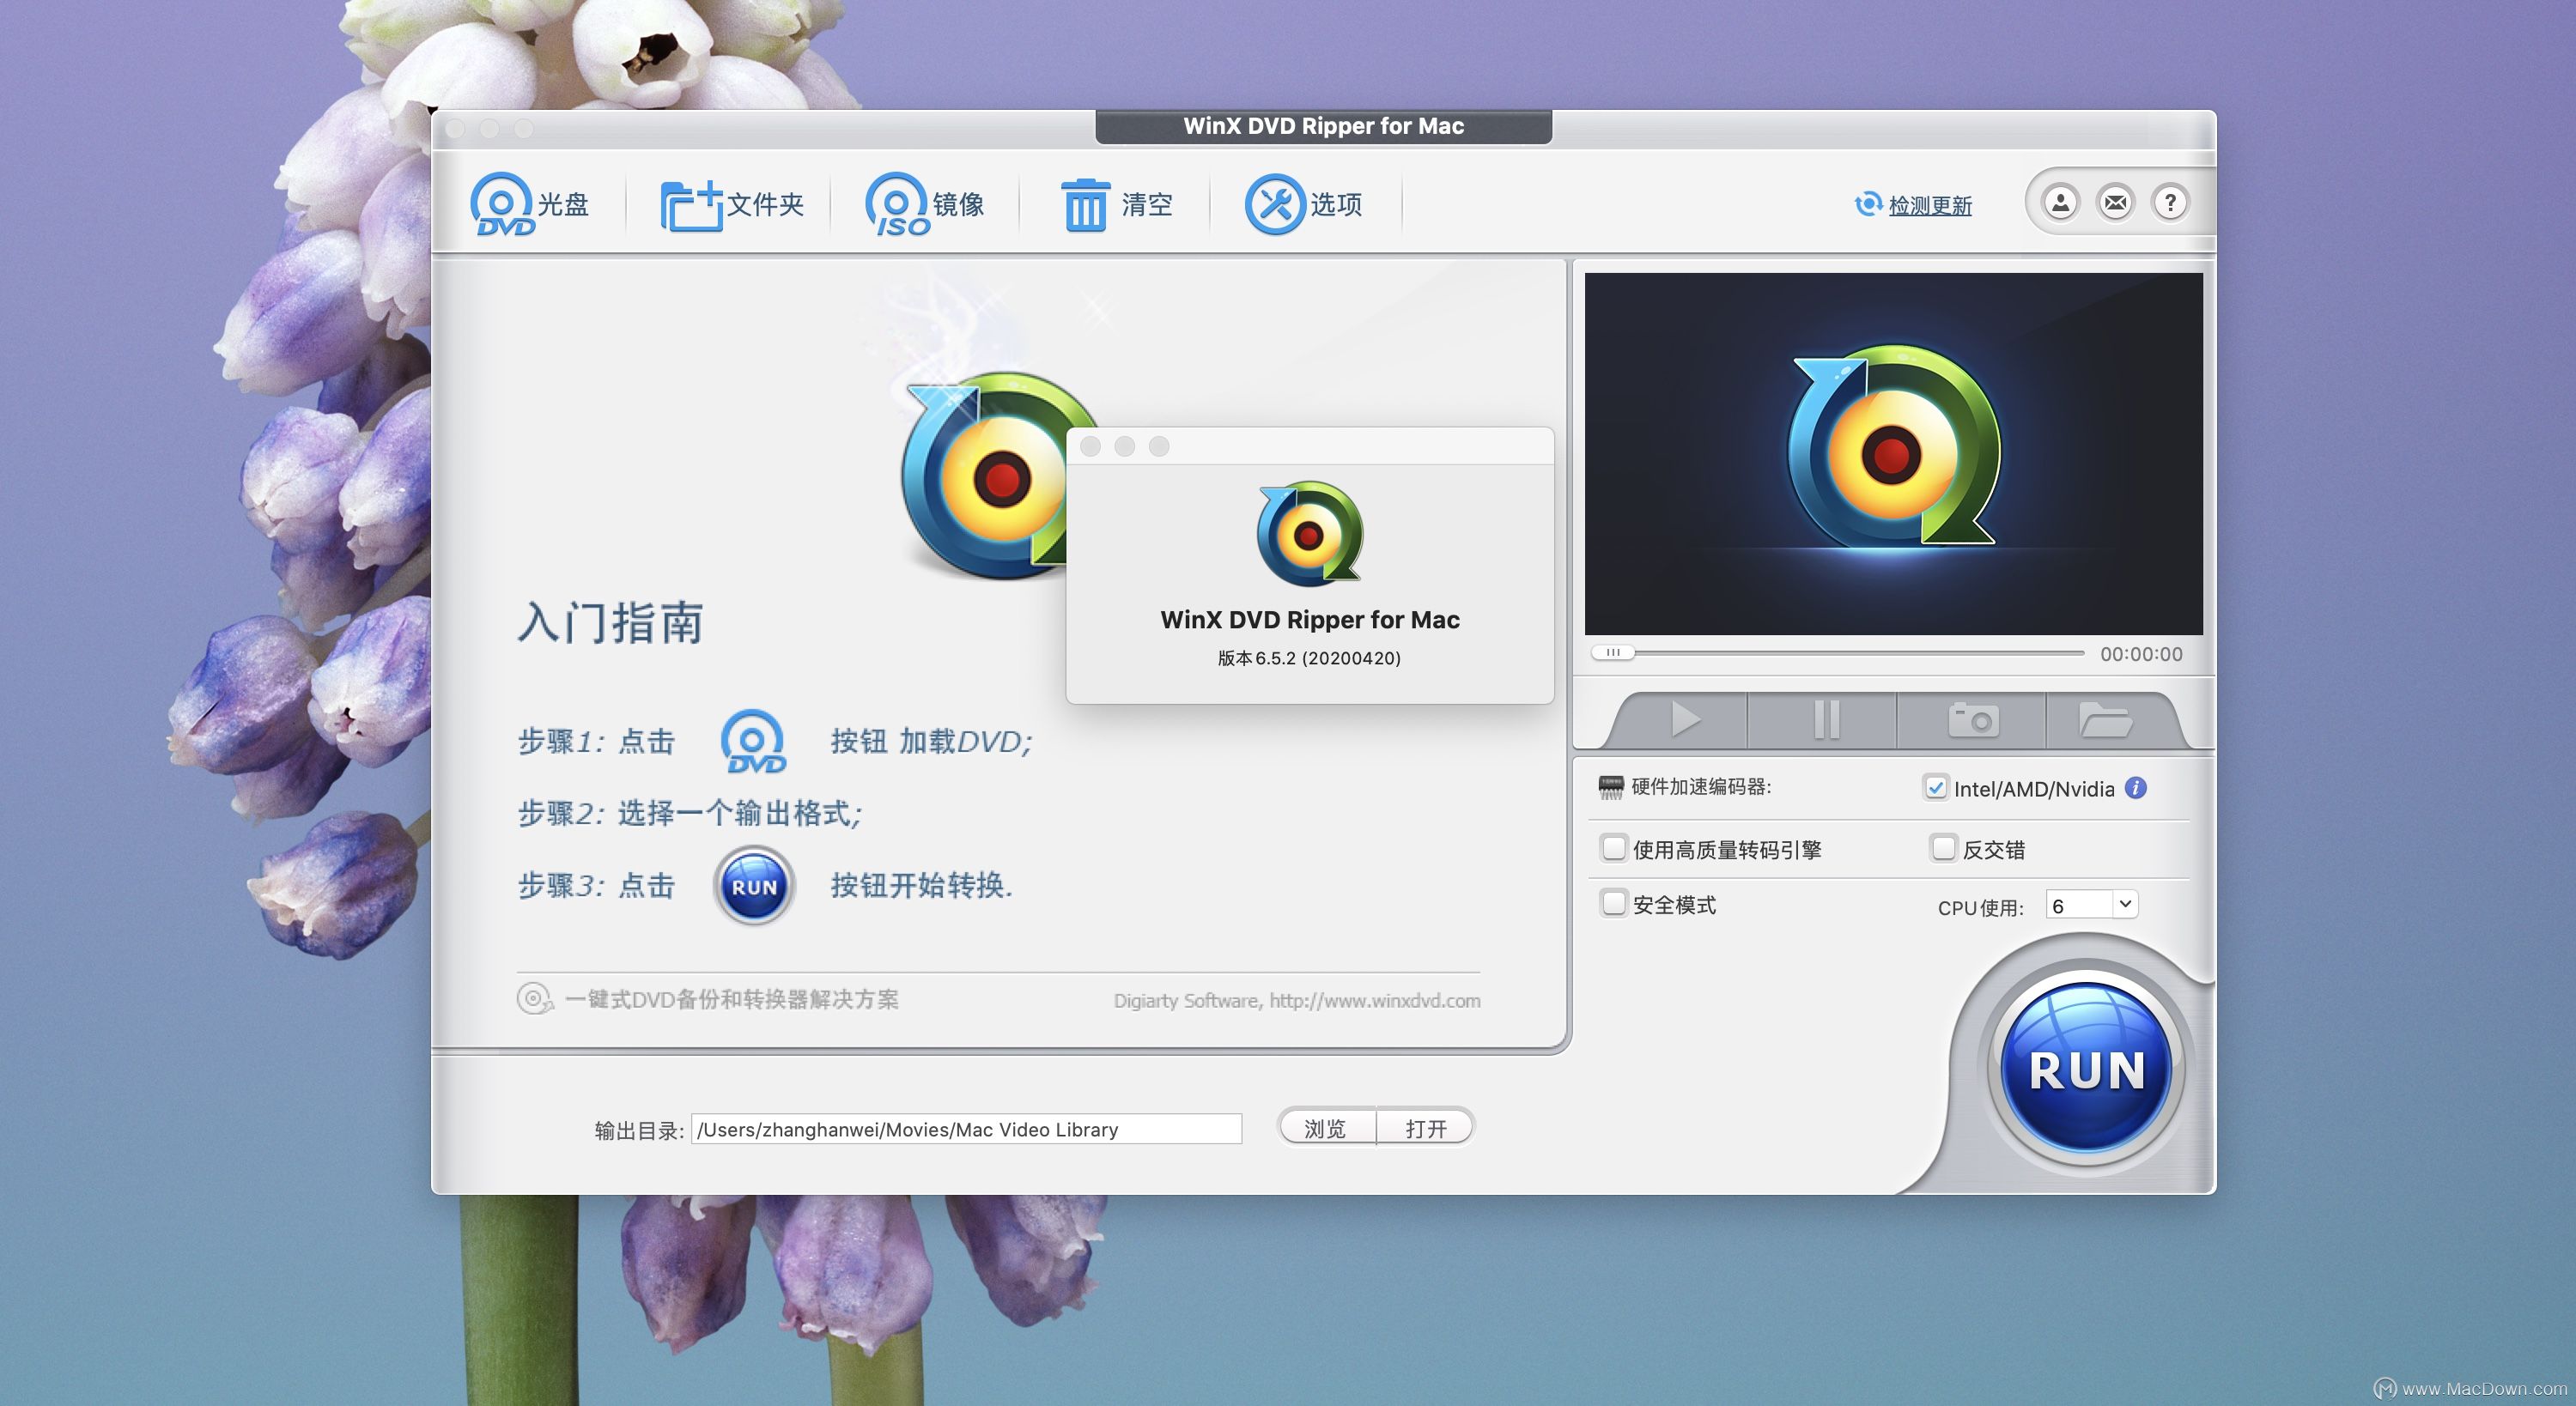The image size is (2576, 1406).
Task: Click version text 版本 6.5.2 (20200420)
Action: point(1309,658)
